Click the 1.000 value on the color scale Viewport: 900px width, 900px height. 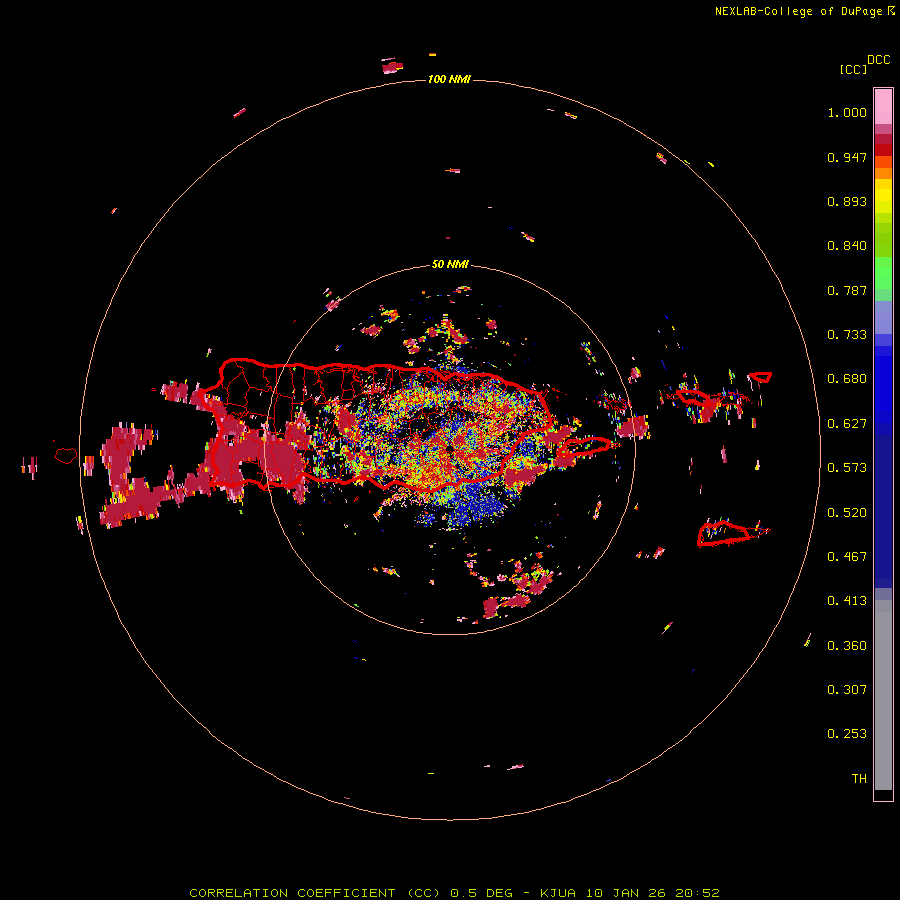coord(847,112)
